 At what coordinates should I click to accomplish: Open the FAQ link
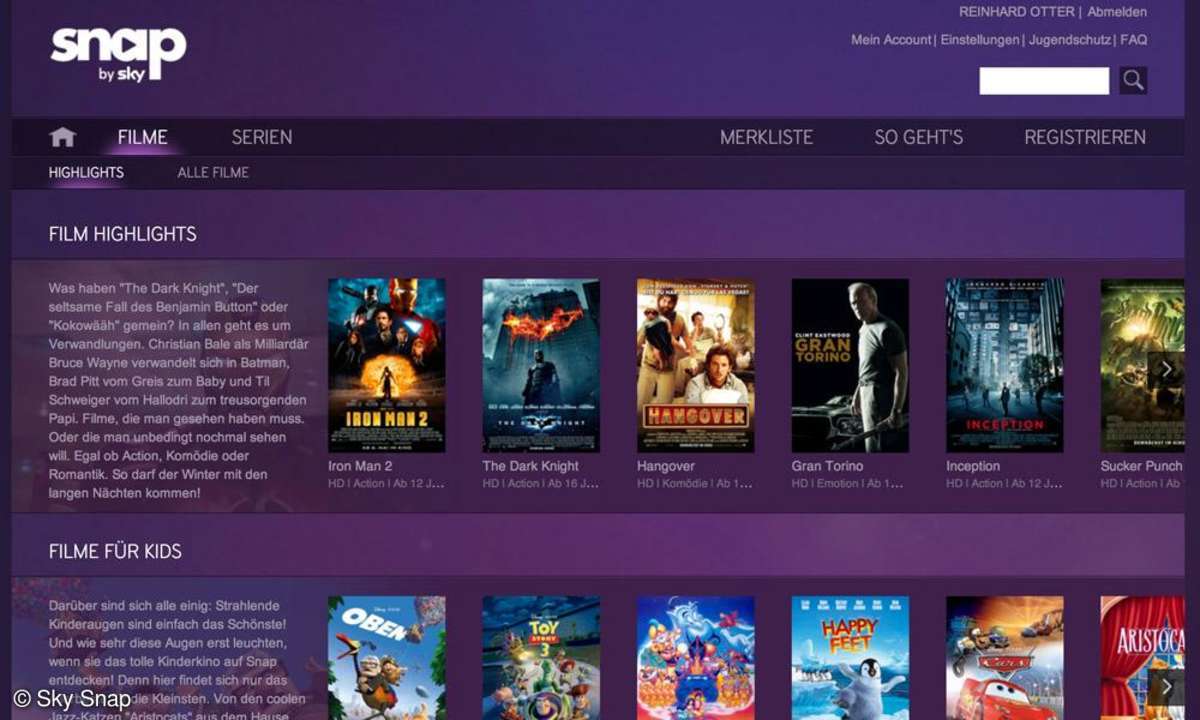pyautogui.click(x=1133, y=40)
